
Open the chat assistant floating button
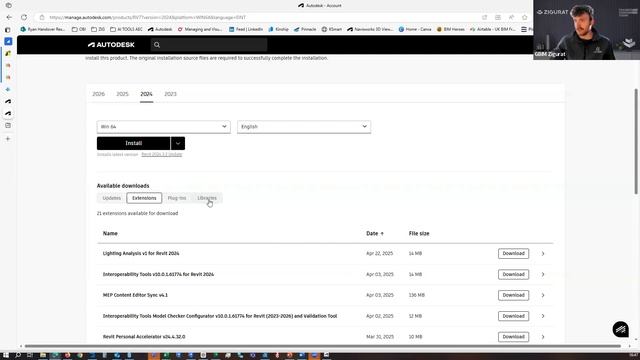[620, 329]
